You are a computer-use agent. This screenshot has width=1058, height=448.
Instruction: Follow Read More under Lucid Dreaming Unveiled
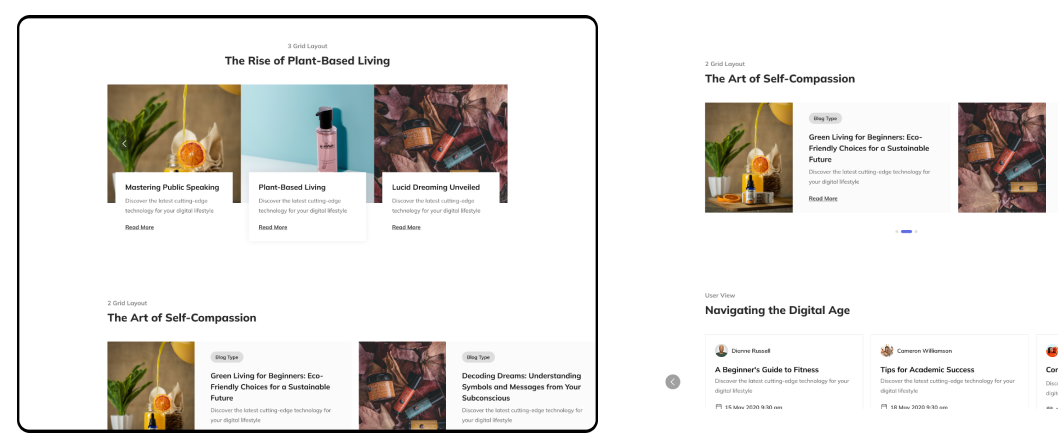(406, 227)
